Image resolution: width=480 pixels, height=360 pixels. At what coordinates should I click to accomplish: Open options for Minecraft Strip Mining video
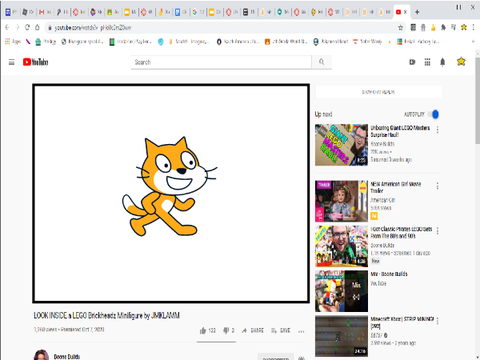click(x=437, y=321)
